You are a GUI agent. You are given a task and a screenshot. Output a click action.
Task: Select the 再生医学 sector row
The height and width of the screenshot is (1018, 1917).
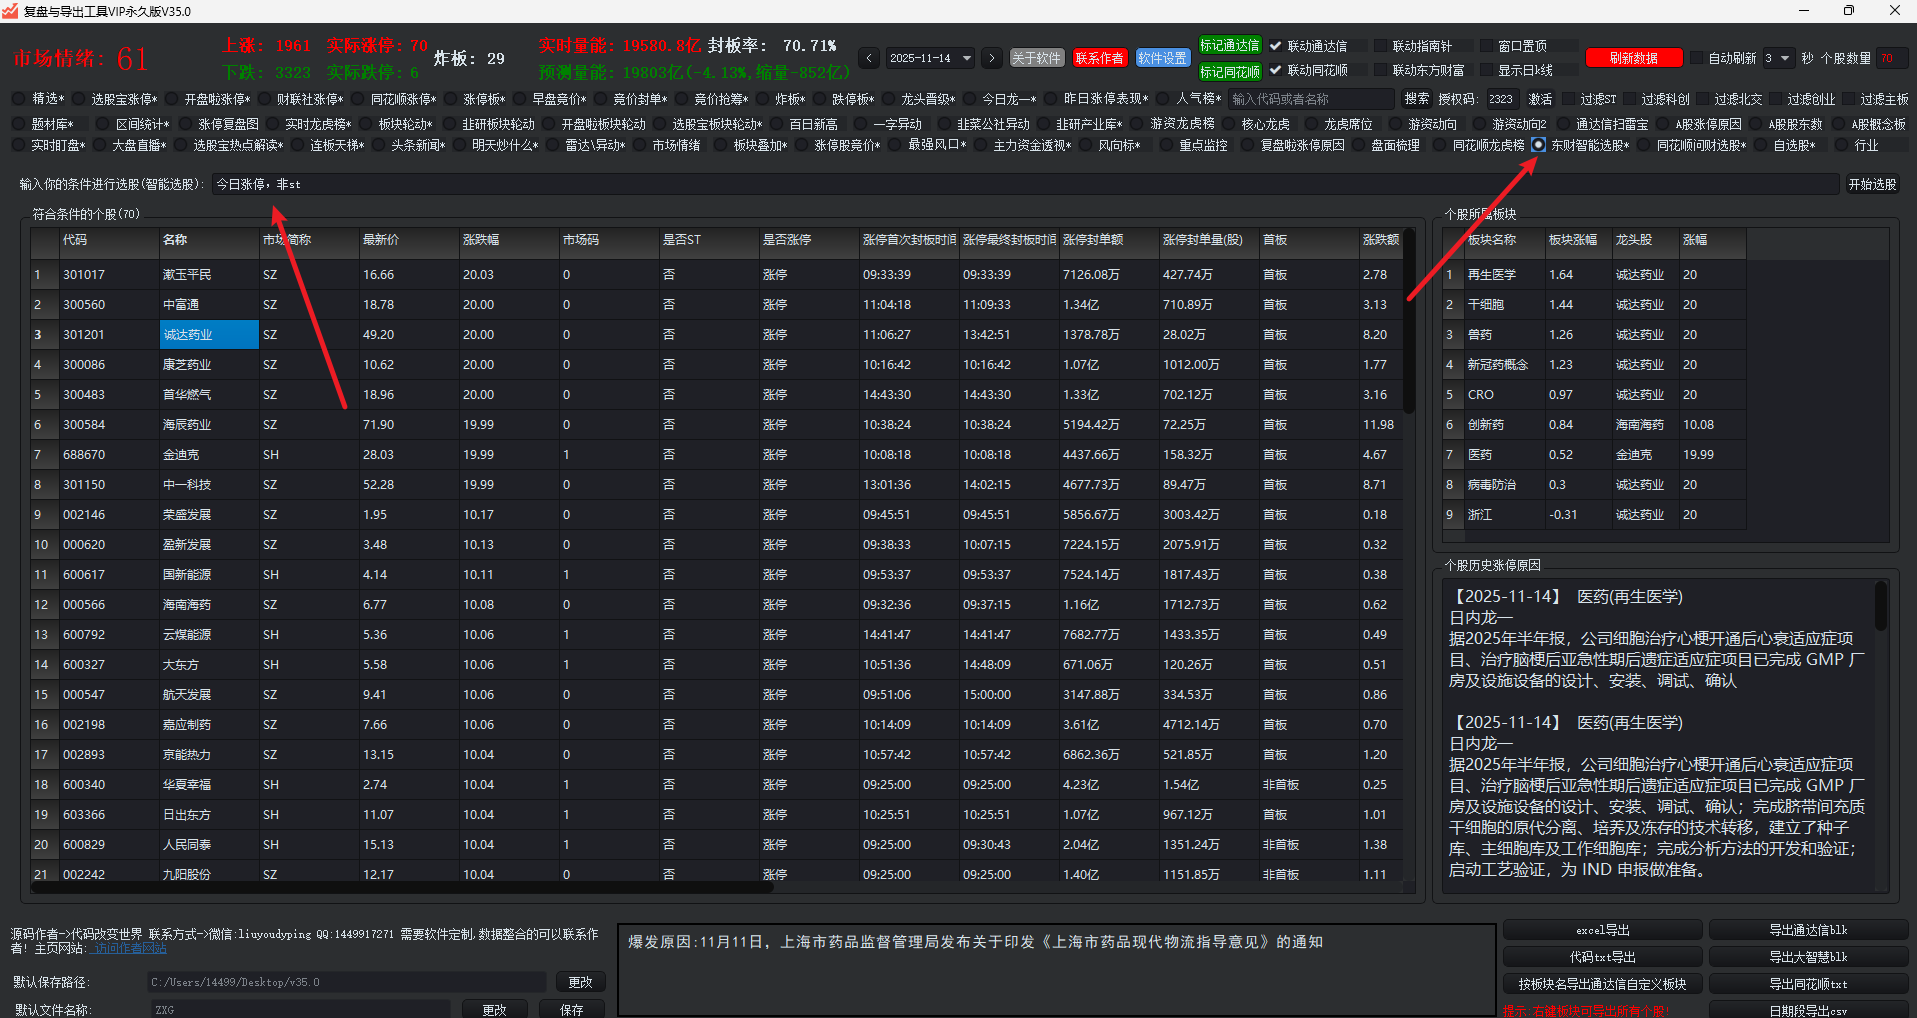point(1594,274)
